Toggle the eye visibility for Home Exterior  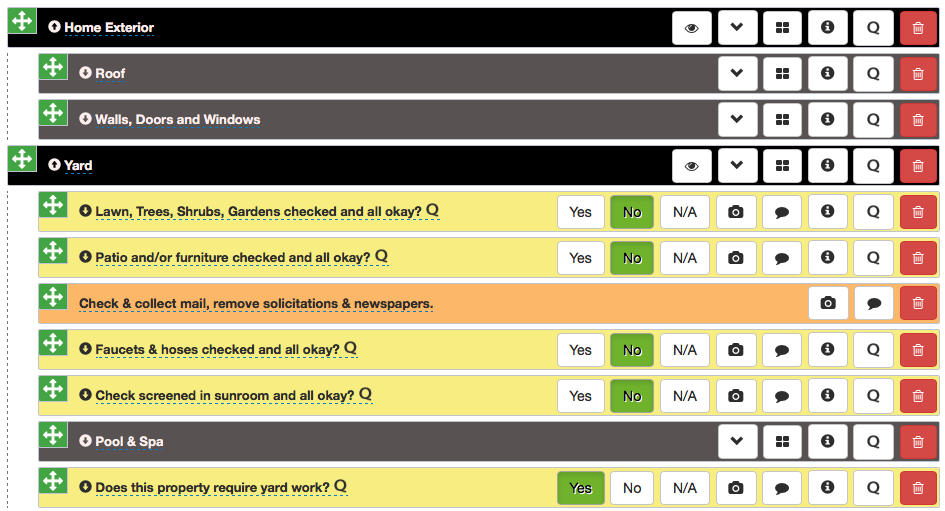691,28
